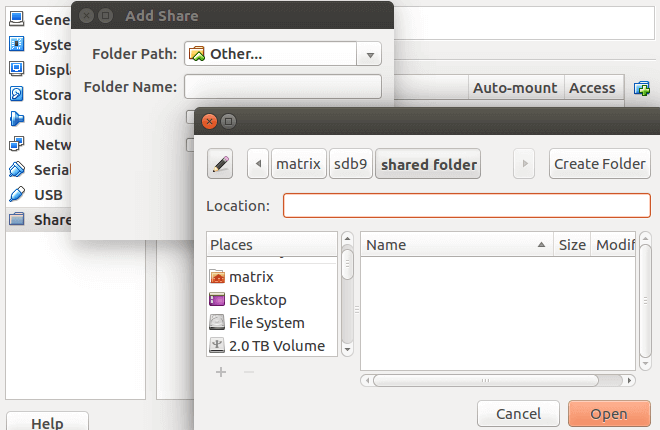
Task: Click the add bookmark plus icon
Action: coord(221,372)
